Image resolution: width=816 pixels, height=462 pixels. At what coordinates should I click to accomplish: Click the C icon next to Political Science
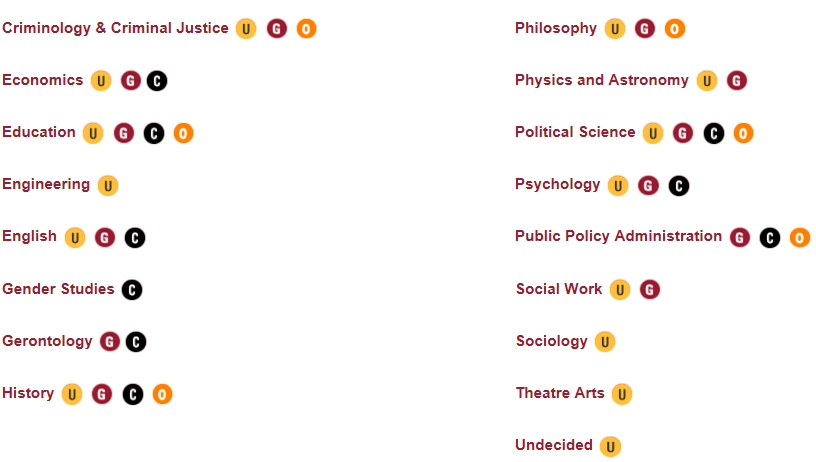point(713,134)
